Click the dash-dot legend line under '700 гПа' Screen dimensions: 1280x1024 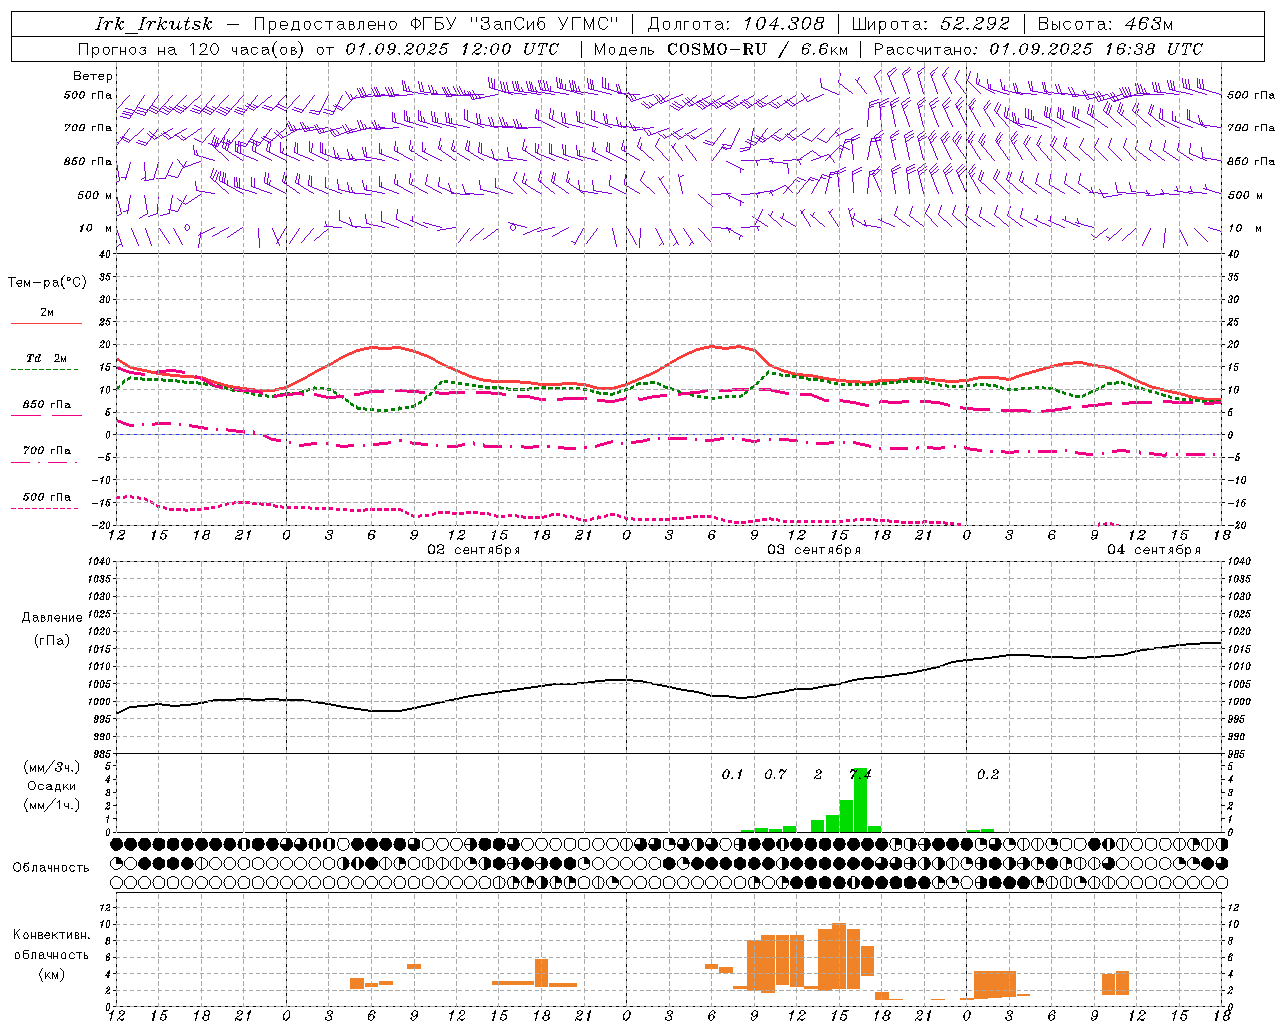pyautogui.click(x=44, y=462)
